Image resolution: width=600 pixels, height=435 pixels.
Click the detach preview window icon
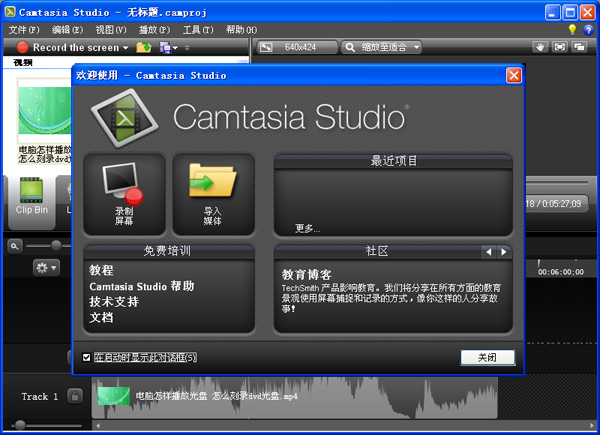[579, 47]
